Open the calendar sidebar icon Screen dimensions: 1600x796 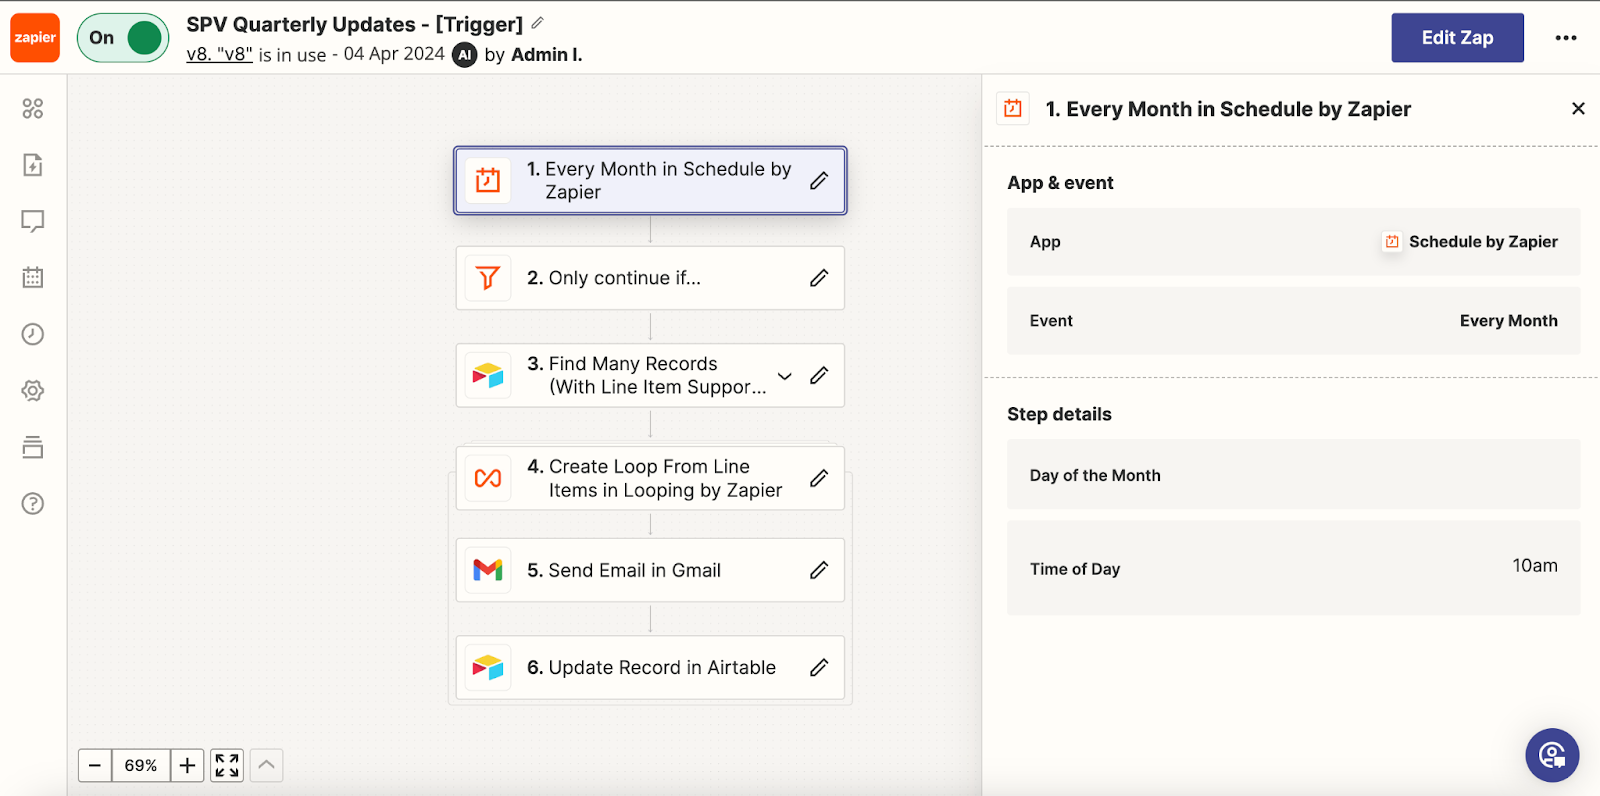tap(33, 277)
